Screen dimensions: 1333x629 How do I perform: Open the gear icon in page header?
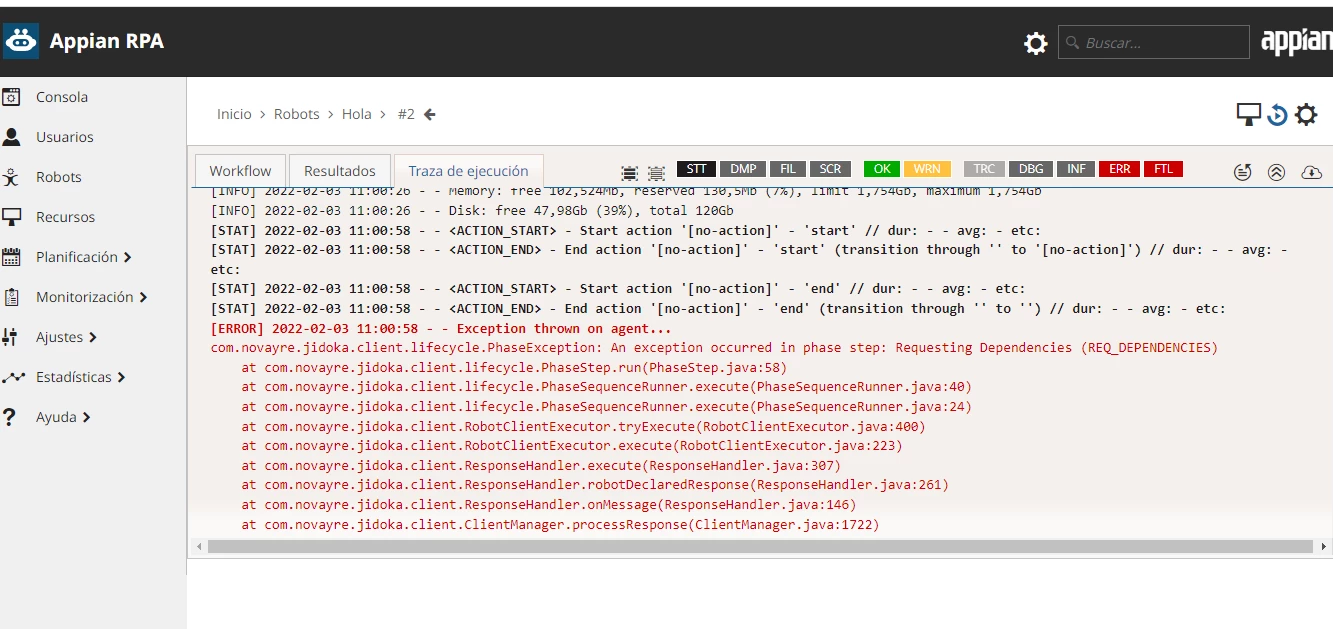pos(1306,115)
